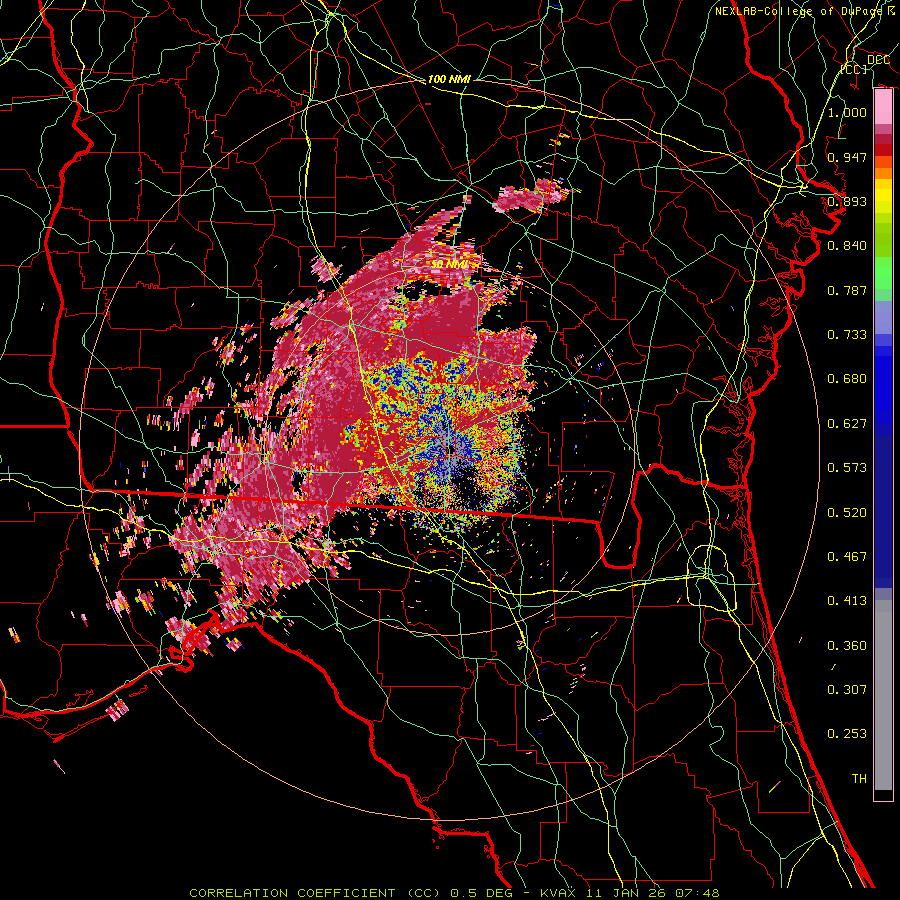This screenshot has width=900, height=900.
Task: Click the 0.733 legend value
Action: pyautogui.click(x=847, y=335)
